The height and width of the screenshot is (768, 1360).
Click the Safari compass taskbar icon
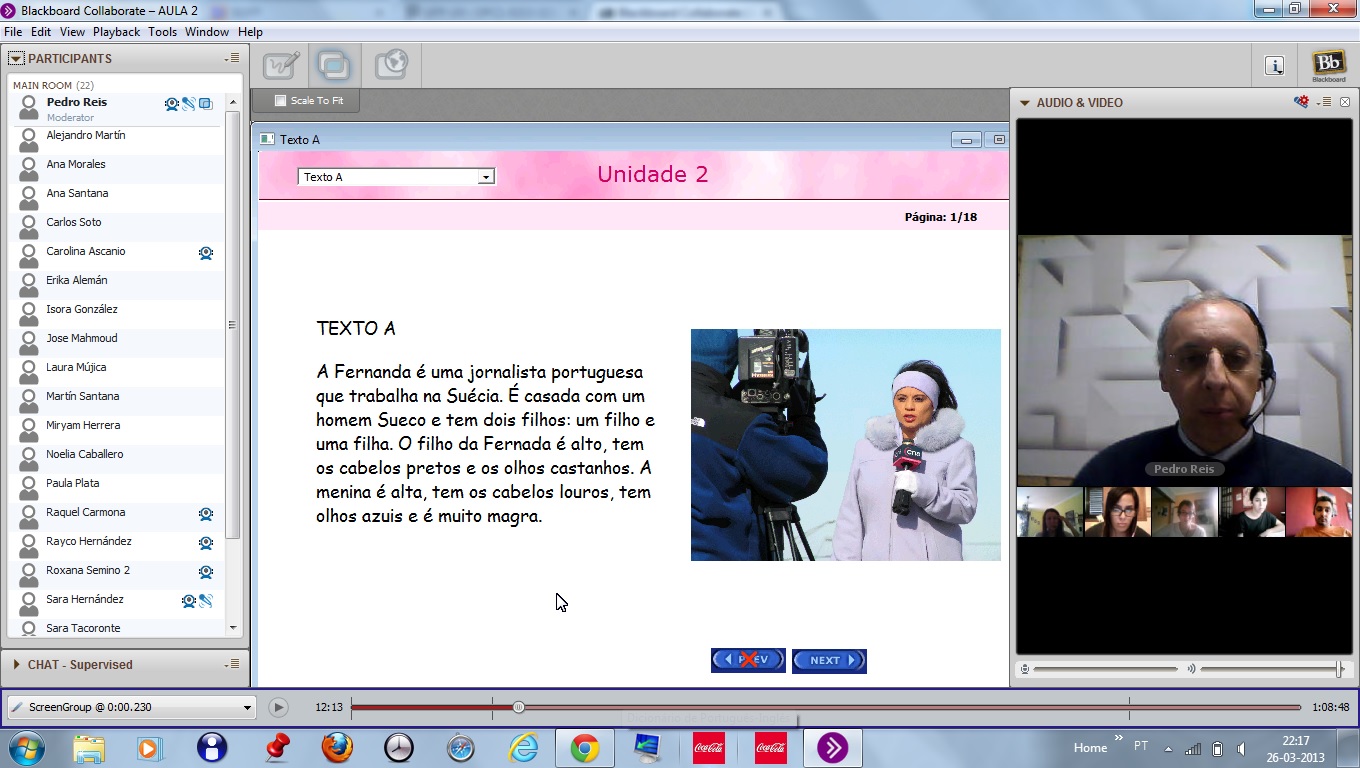461,748
